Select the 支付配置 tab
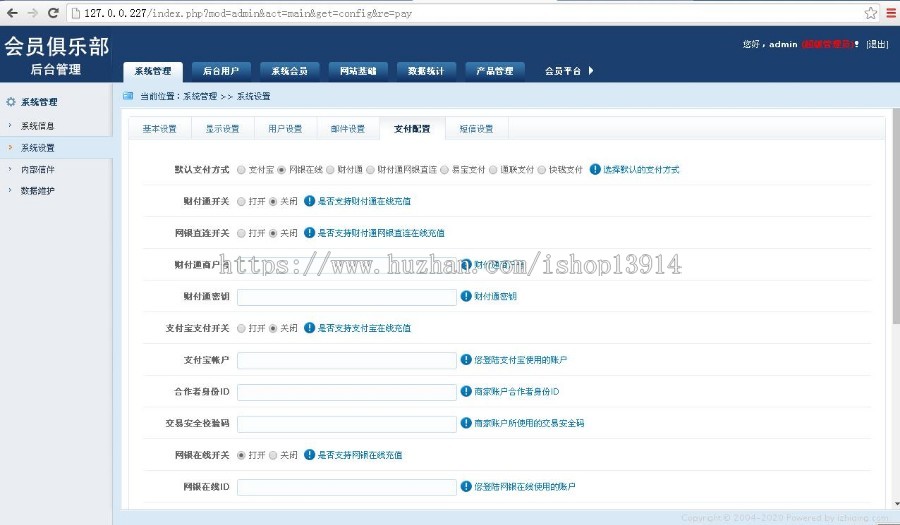 click(412, 129)
